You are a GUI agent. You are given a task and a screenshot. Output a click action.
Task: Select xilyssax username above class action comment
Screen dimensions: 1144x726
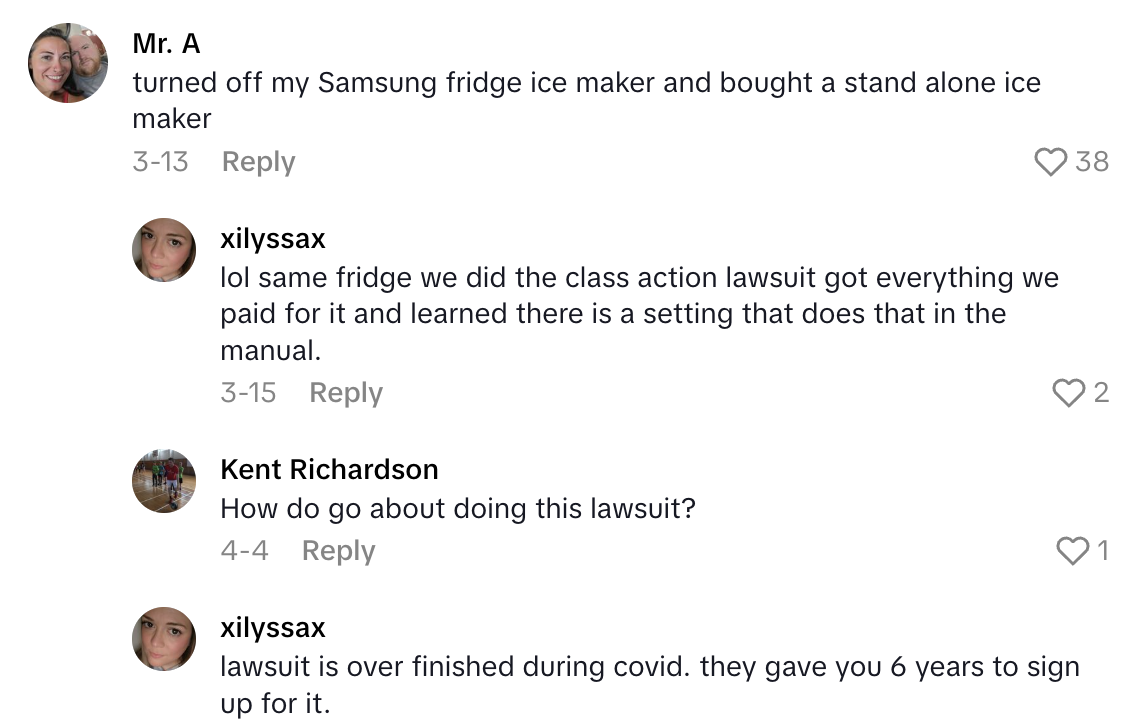coord(273,239)
